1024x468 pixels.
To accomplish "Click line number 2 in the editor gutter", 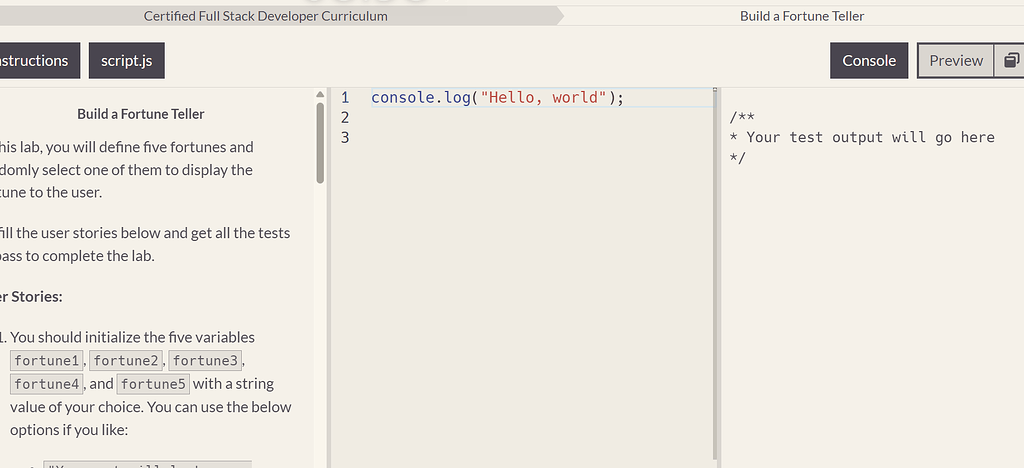I will 345,118.
